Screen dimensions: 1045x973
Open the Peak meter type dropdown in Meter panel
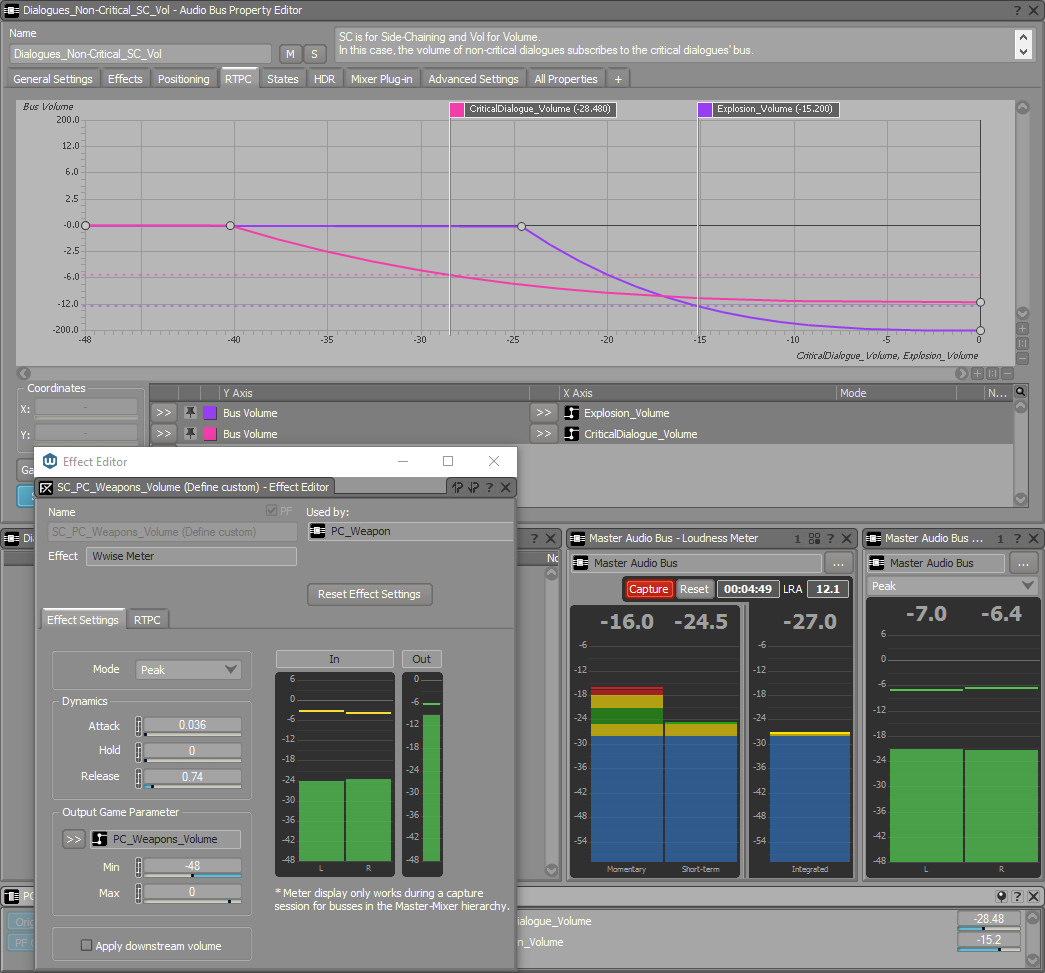(x=952, y=586)
